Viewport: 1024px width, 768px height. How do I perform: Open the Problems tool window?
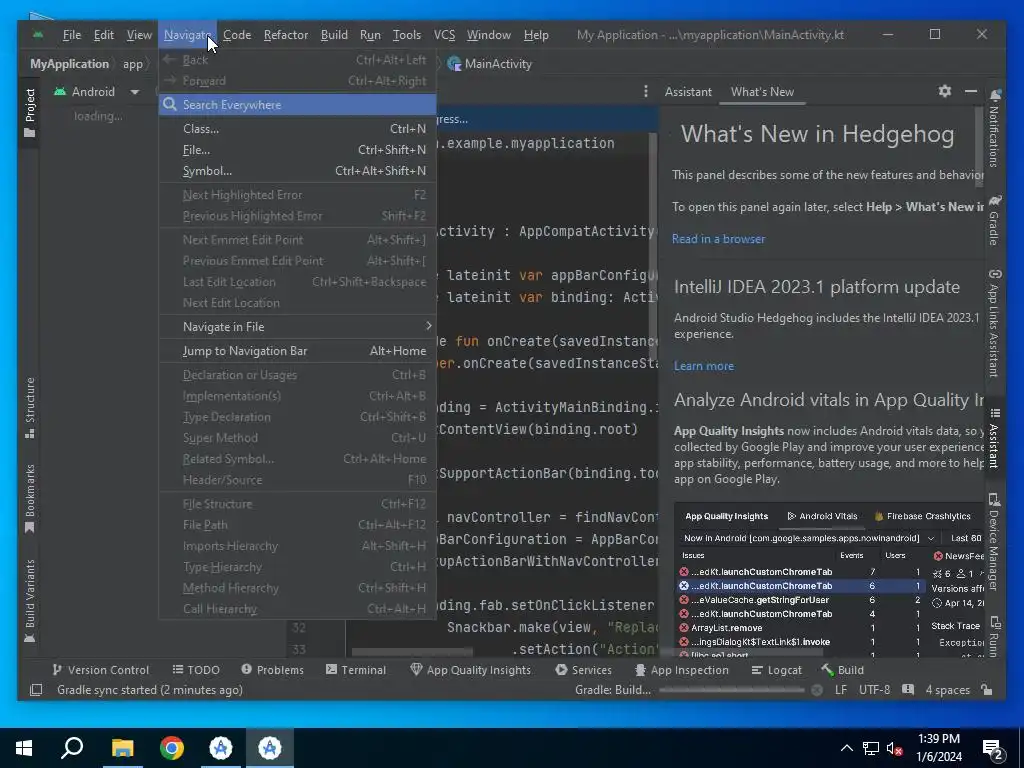272,669
